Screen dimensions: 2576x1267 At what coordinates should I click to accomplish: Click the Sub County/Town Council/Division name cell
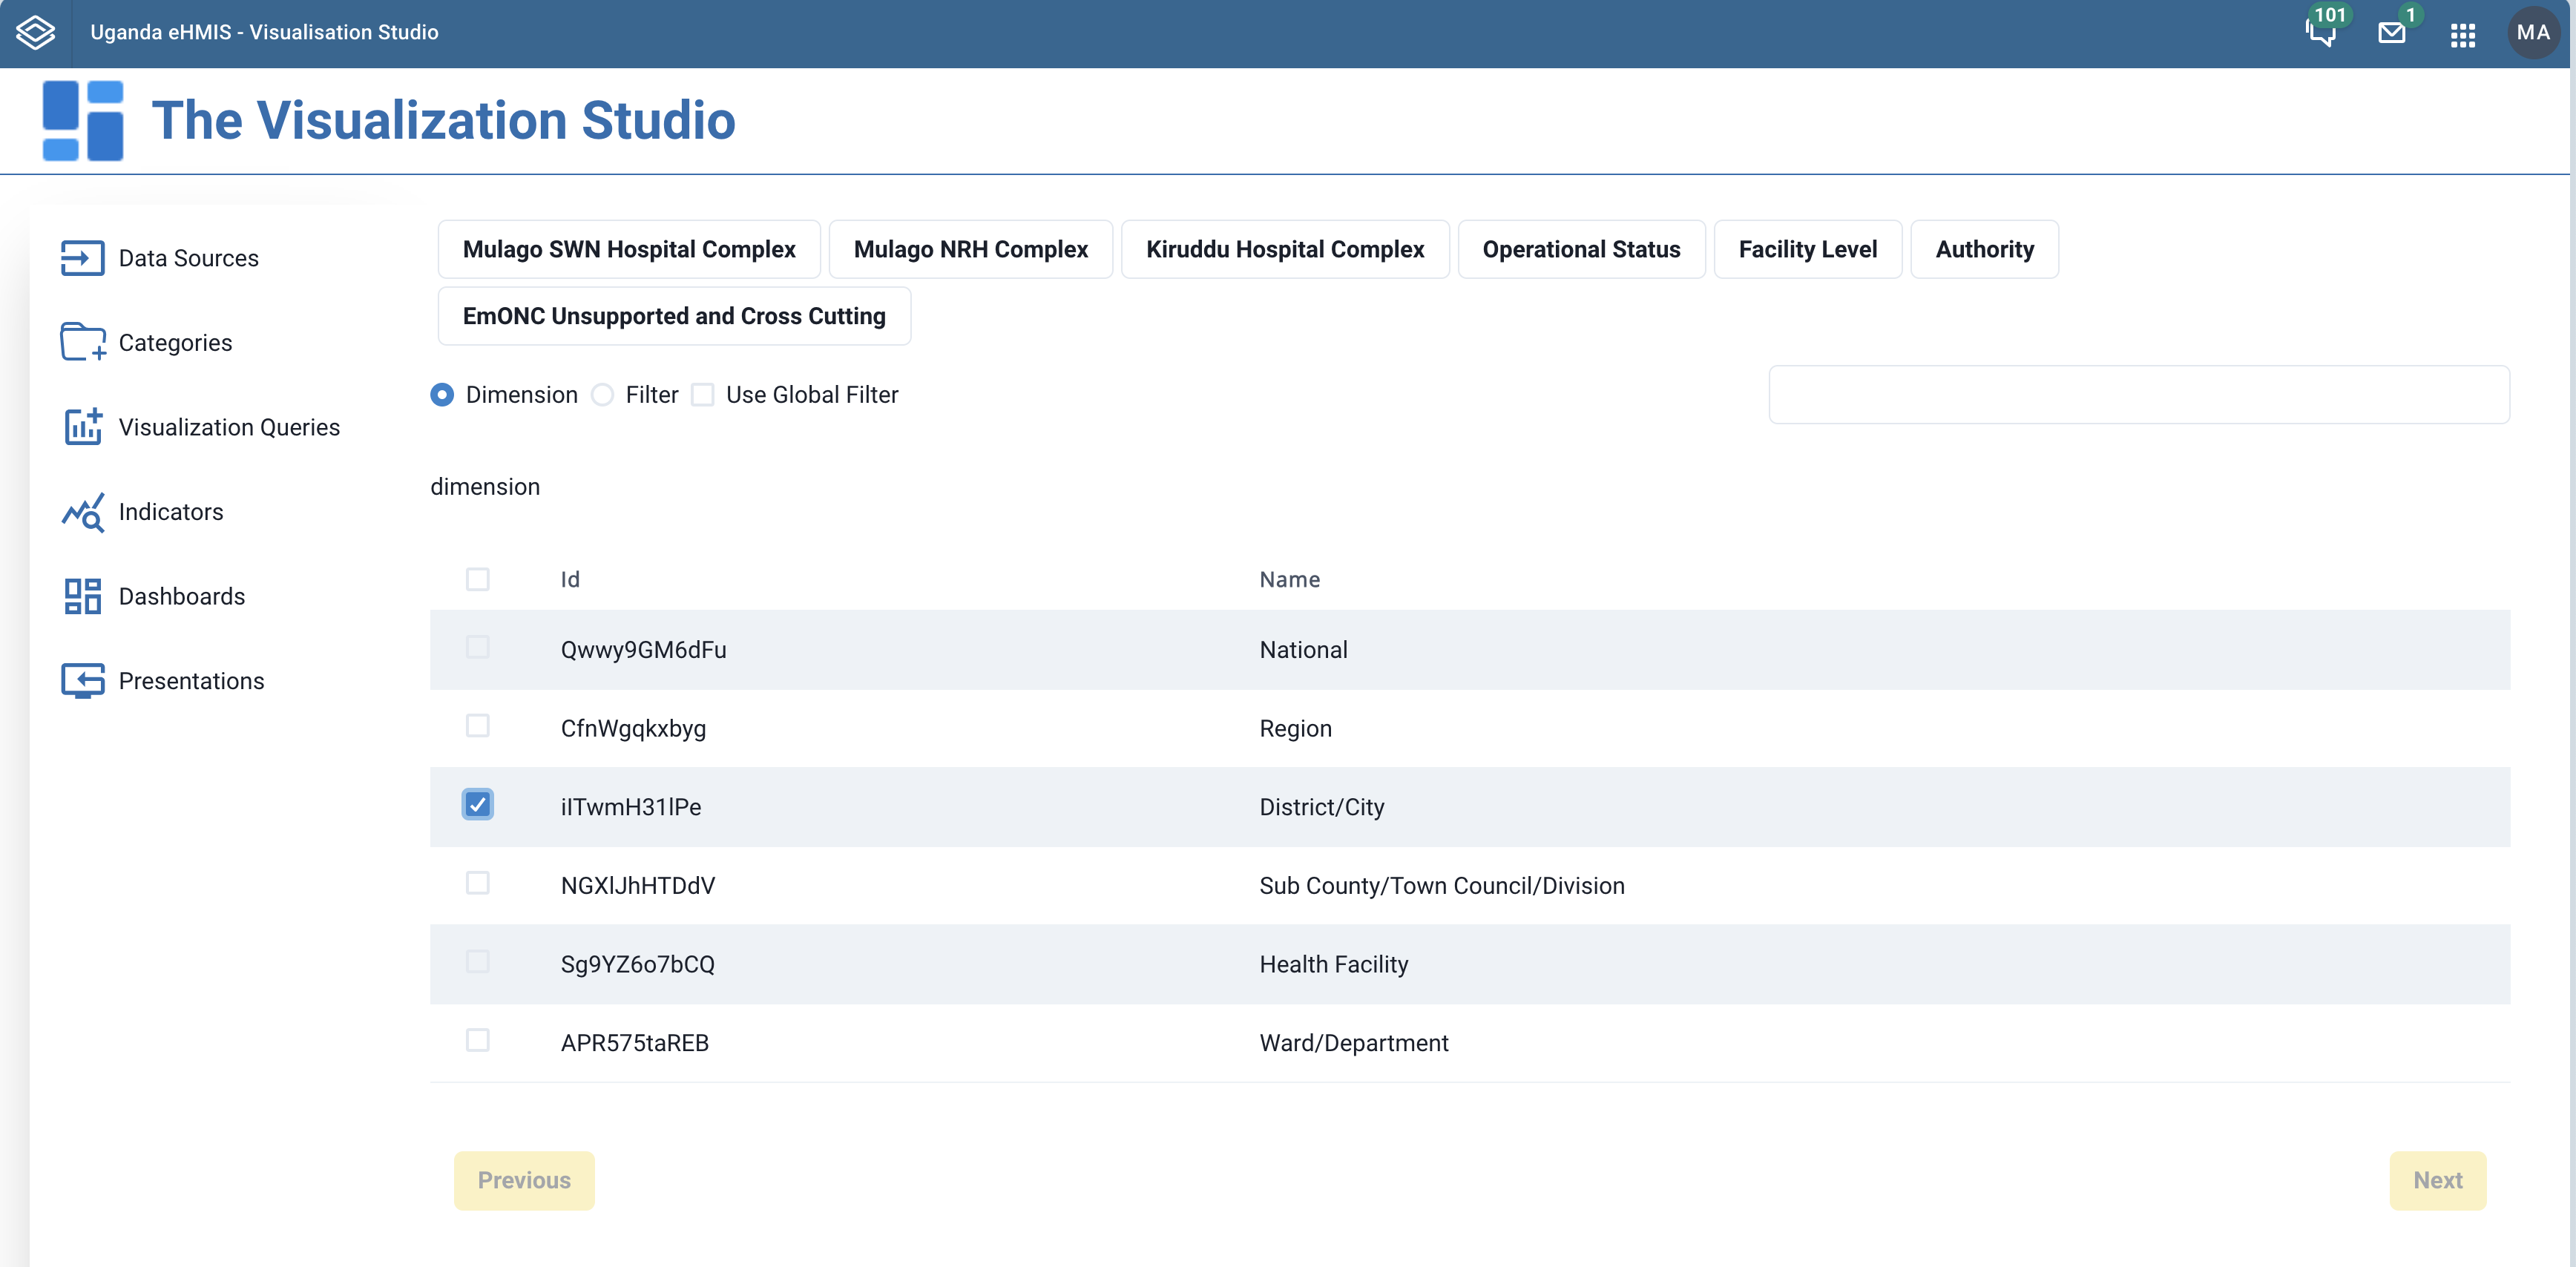pos(1442,886)
